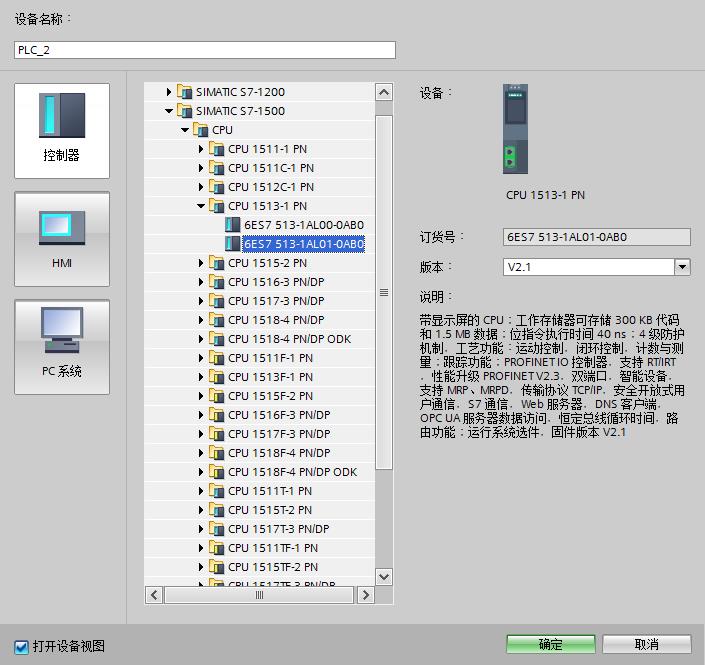Cancel with the 取消 button
Screen dimensions: 705x665
tap(647, 644)
